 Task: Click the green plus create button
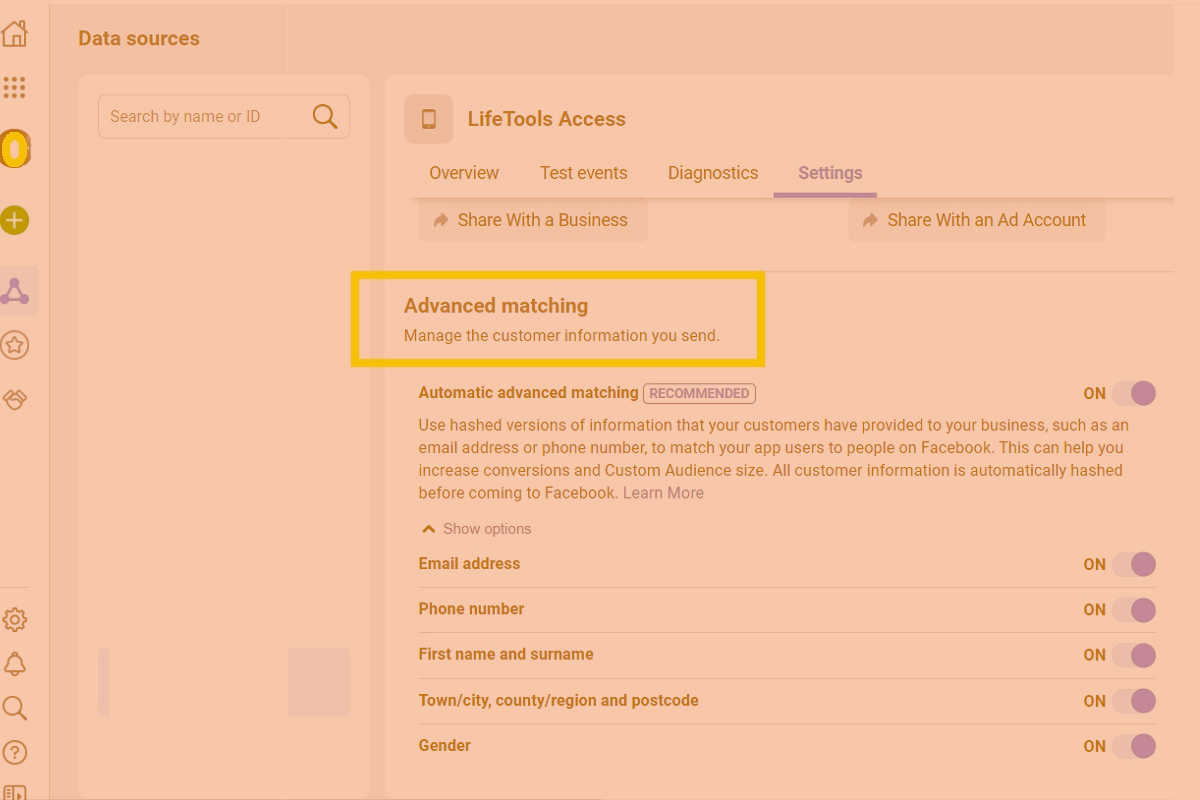[x=14, y=220]
